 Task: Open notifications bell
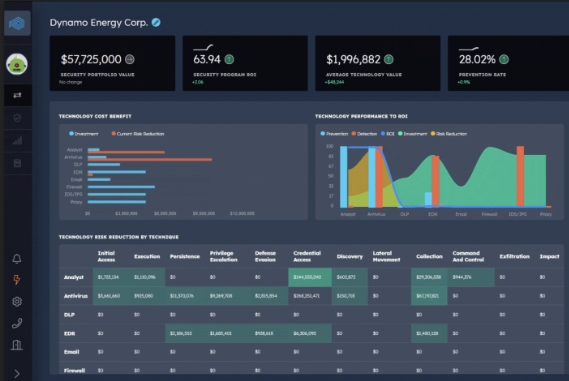tap(17, 259)
